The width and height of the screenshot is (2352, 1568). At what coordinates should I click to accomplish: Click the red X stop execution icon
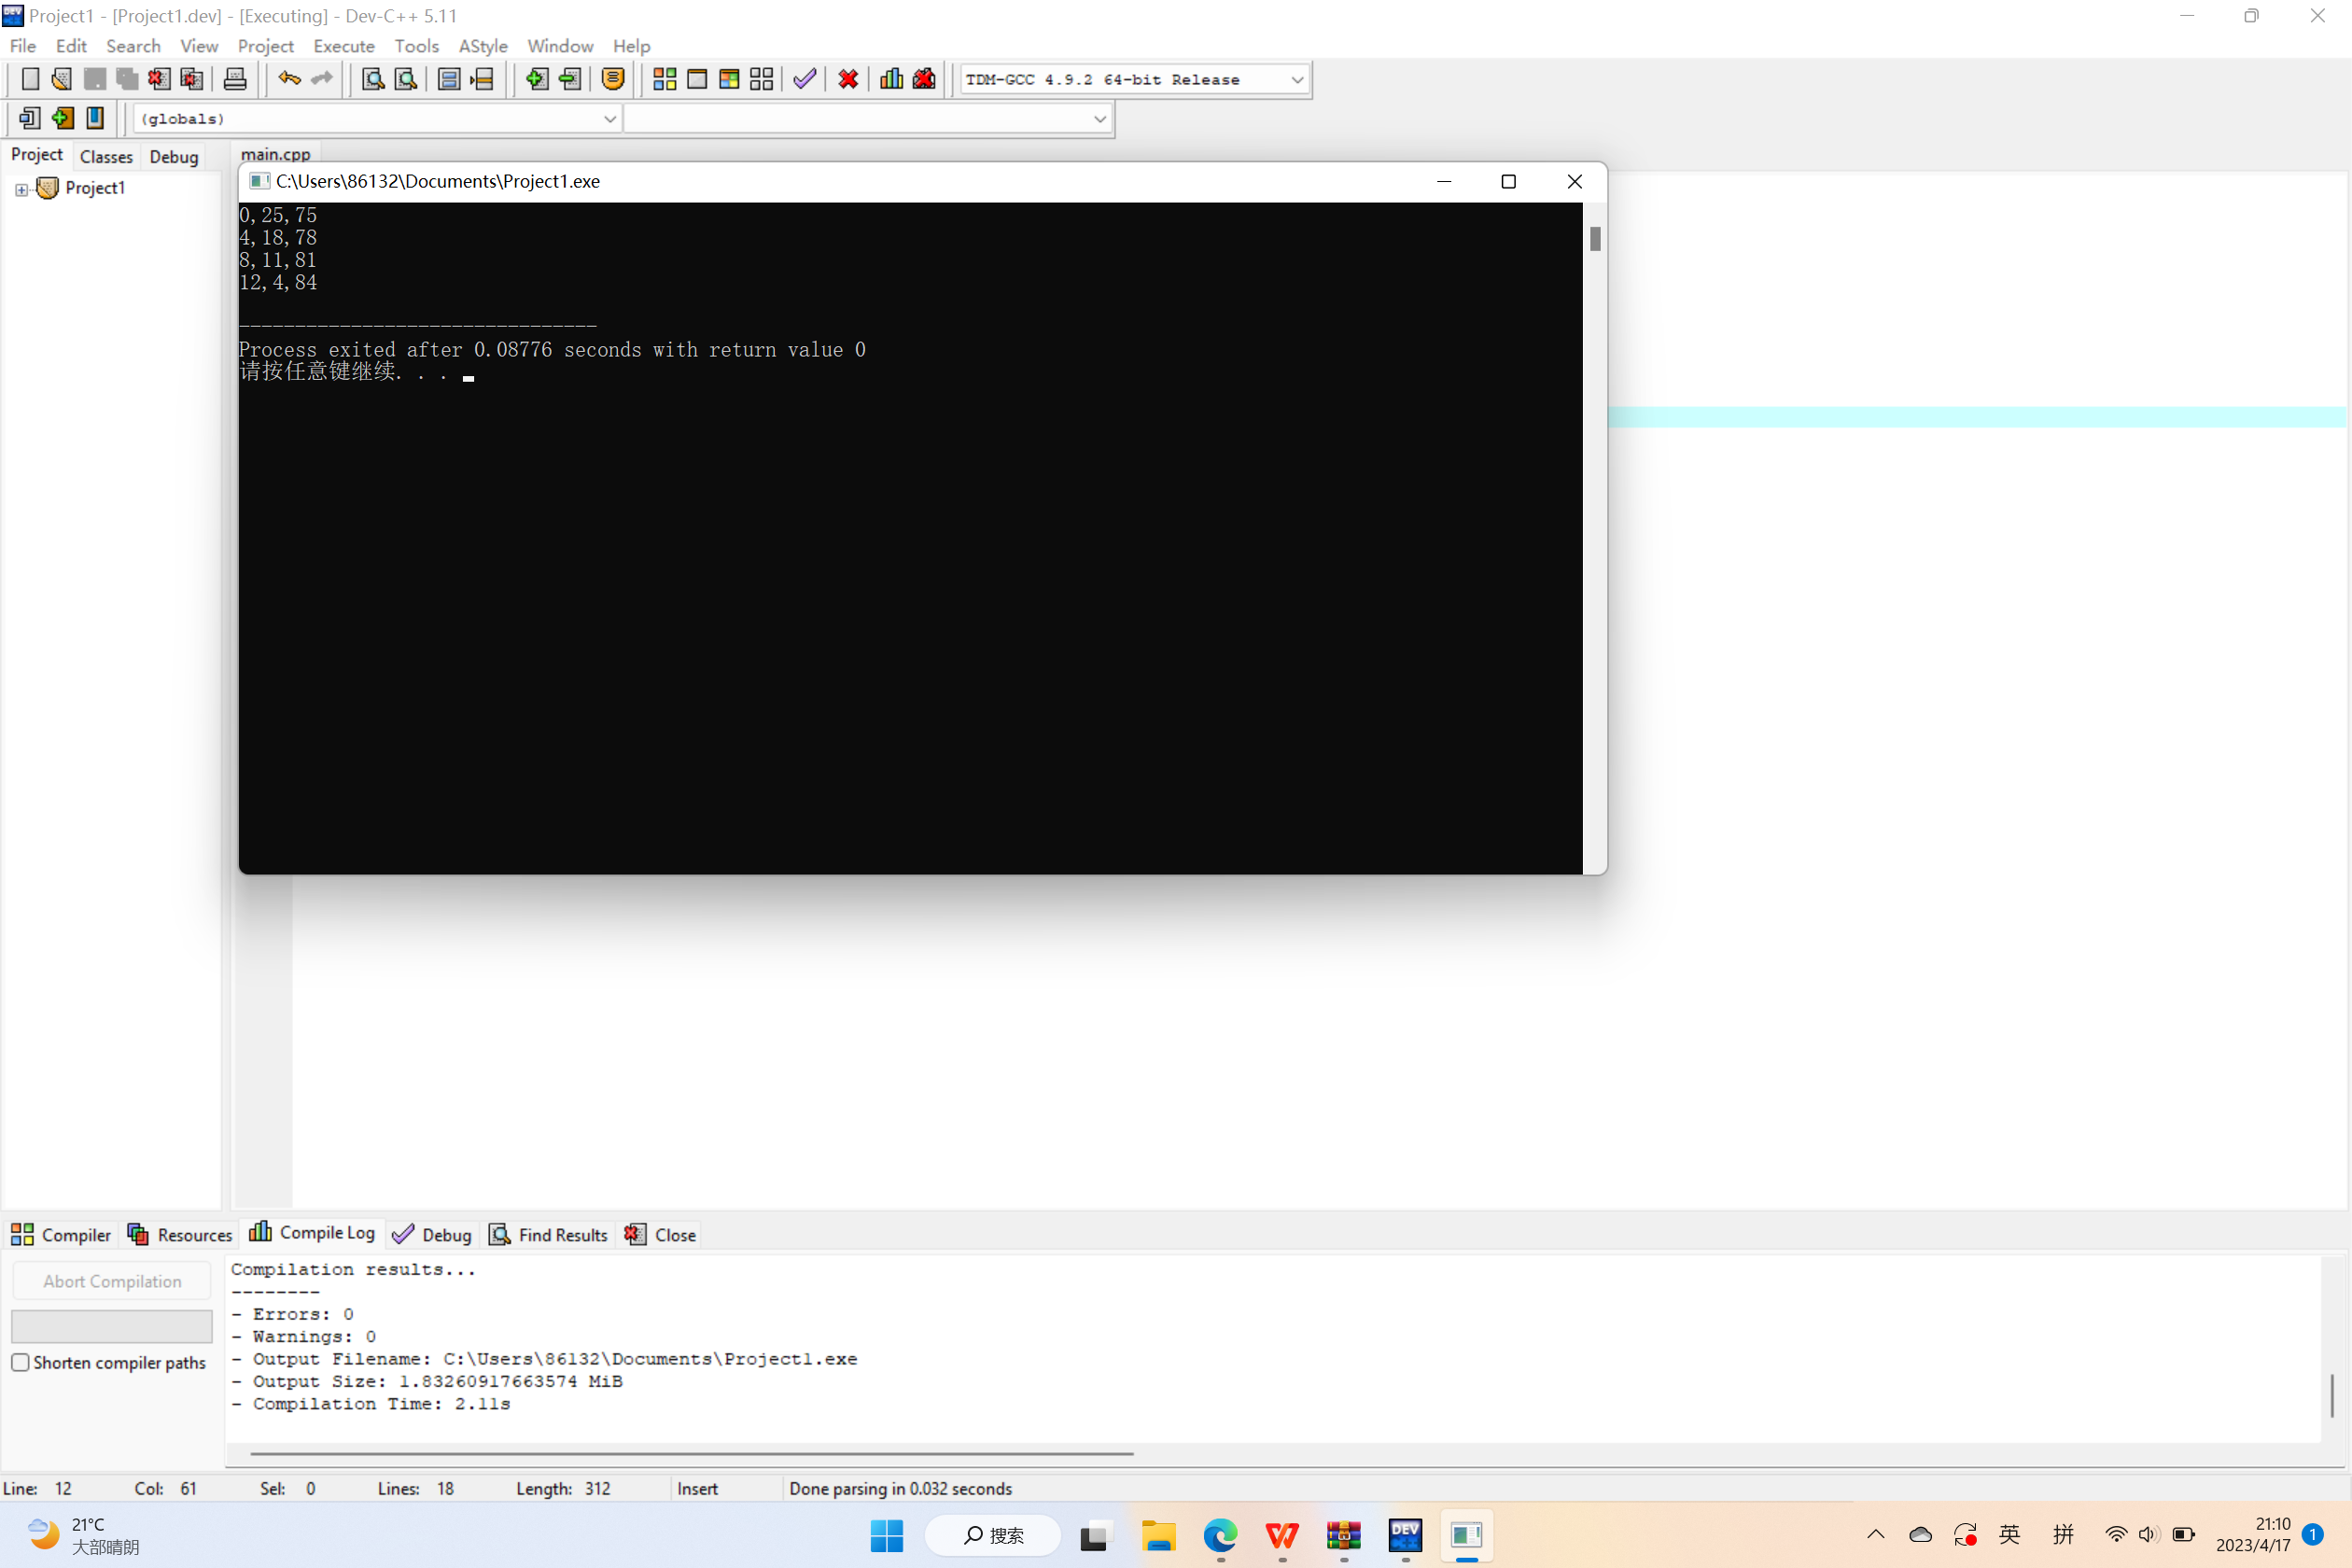848,79
